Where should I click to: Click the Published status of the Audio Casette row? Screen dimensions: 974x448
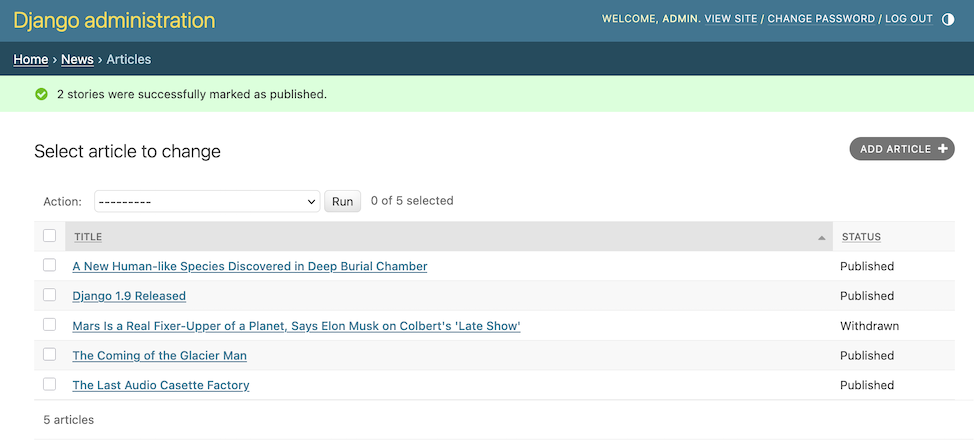867,385
